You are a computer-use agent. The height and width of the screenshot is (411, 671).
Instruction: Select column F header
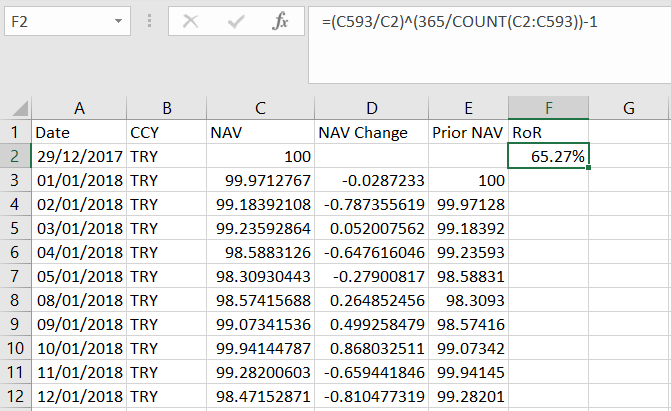pos(548,108)
